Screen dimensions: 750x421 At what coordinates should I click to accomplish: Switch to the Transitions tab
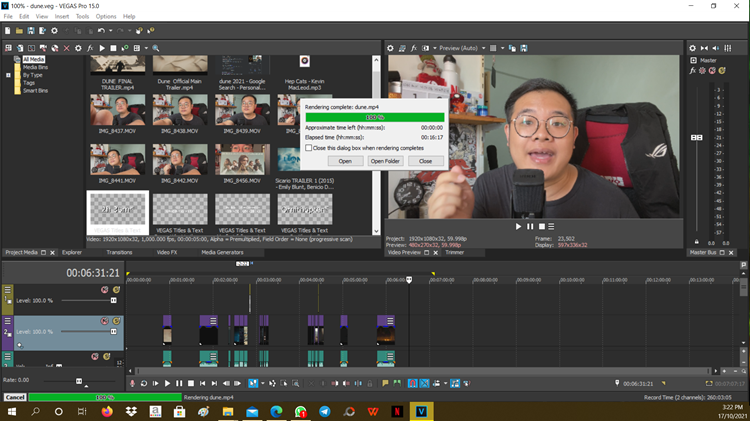[x=119, y=252]
